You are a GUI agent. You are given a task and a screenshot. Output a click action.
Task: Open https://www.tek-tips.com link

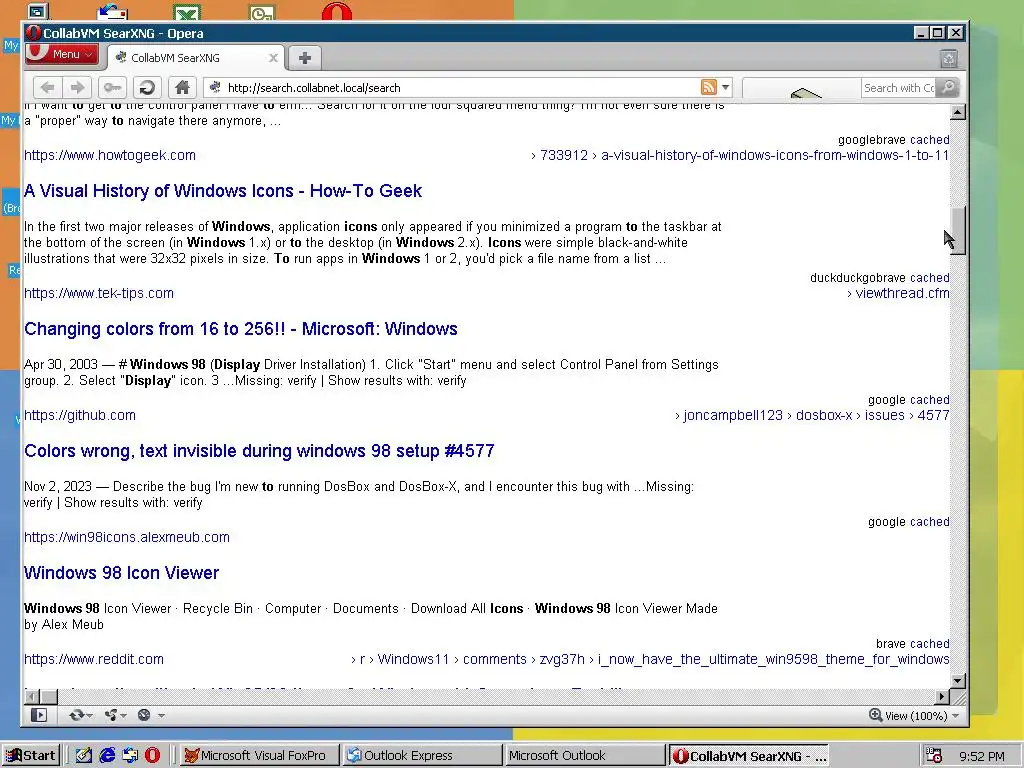(99, 293)
